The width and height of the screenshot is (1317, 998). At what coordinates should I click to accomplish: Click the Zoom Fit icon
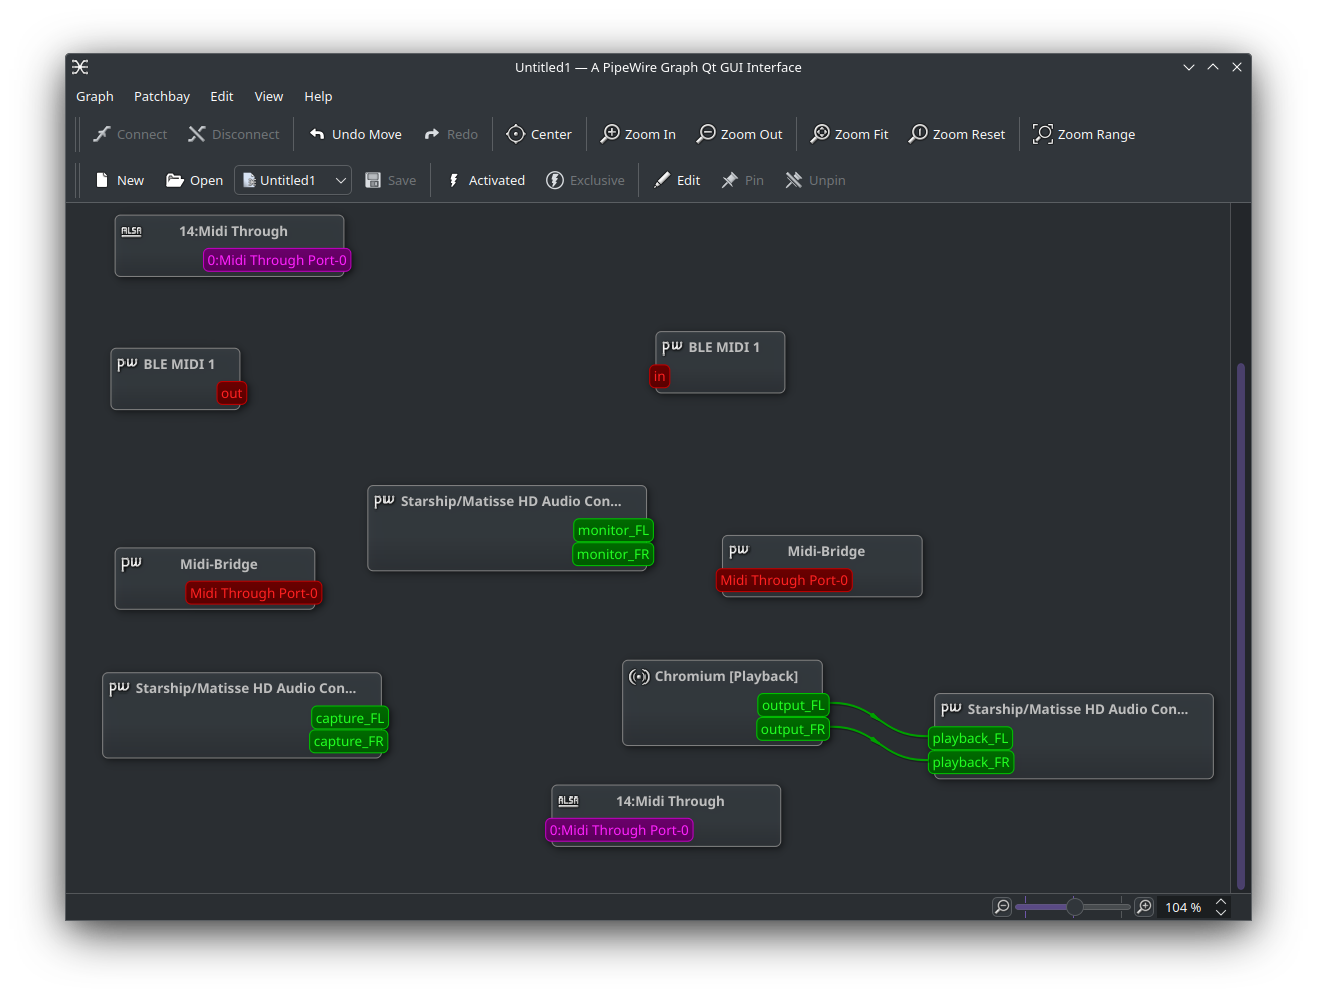[820, 134]
